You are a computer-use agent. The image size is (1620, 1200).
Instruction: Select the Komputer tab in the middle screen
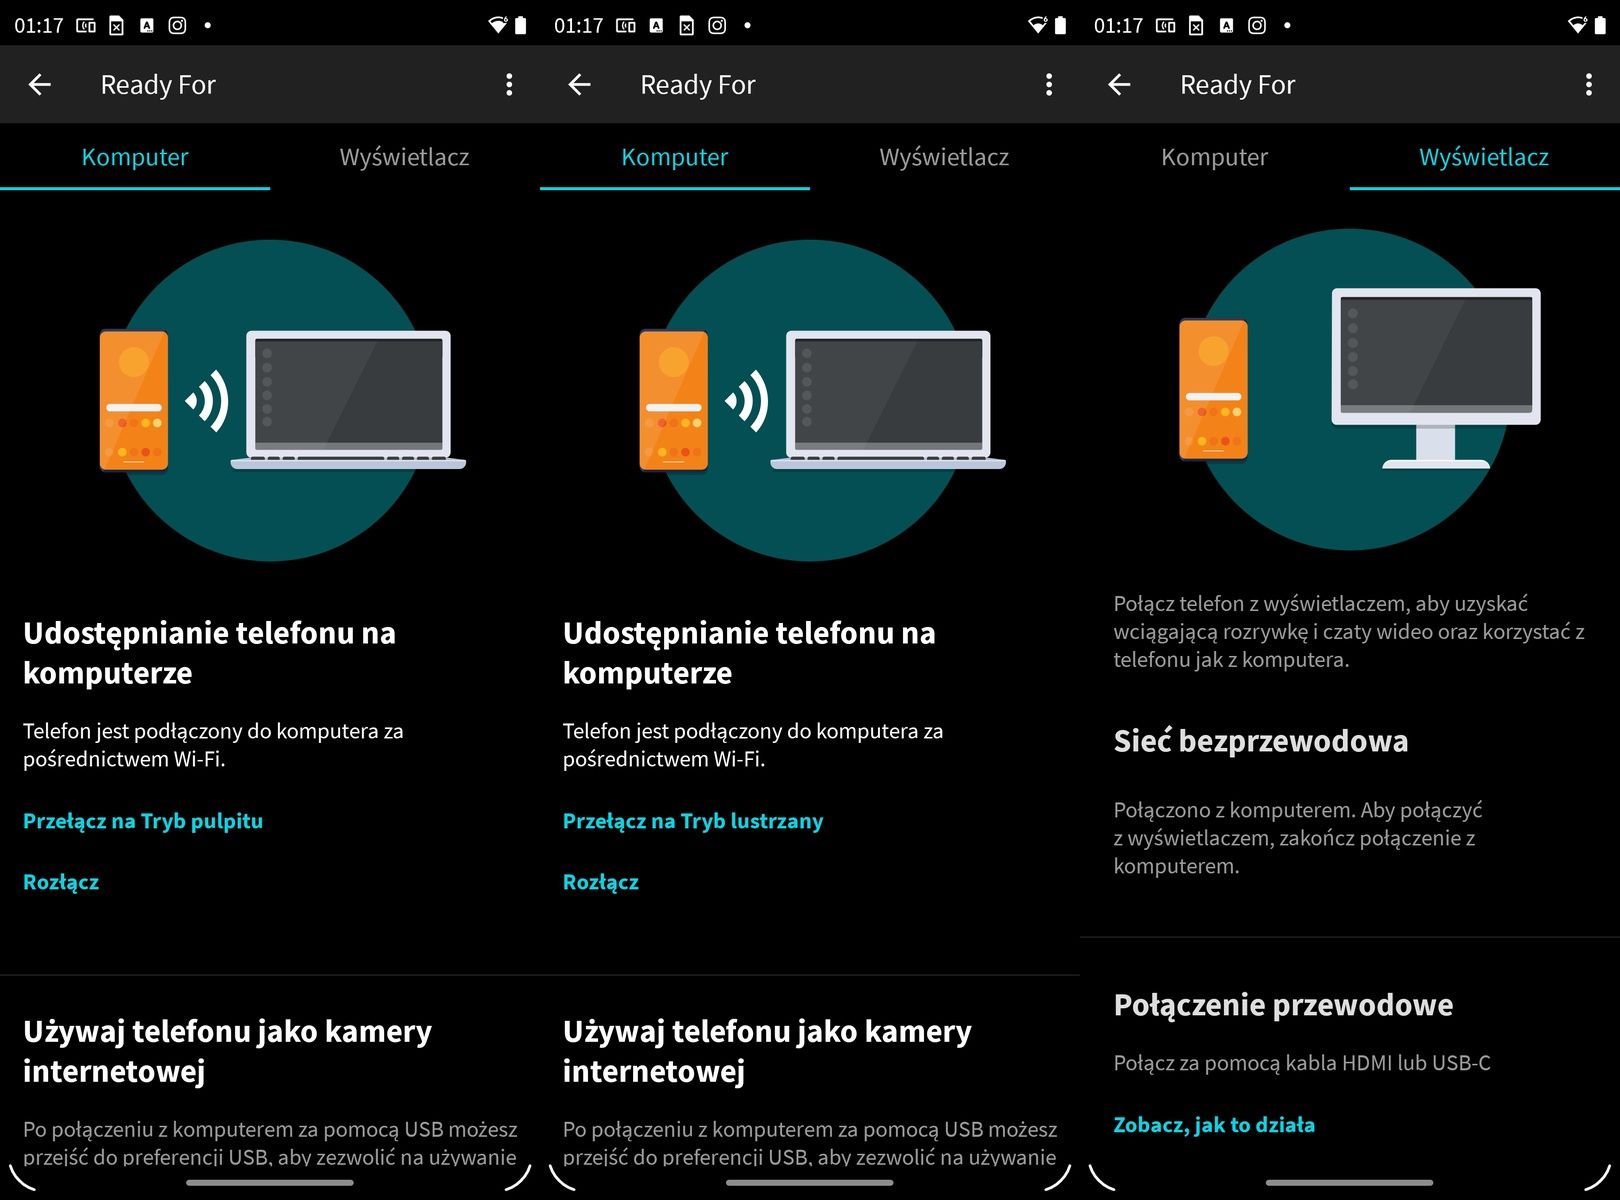coord(675,157)
